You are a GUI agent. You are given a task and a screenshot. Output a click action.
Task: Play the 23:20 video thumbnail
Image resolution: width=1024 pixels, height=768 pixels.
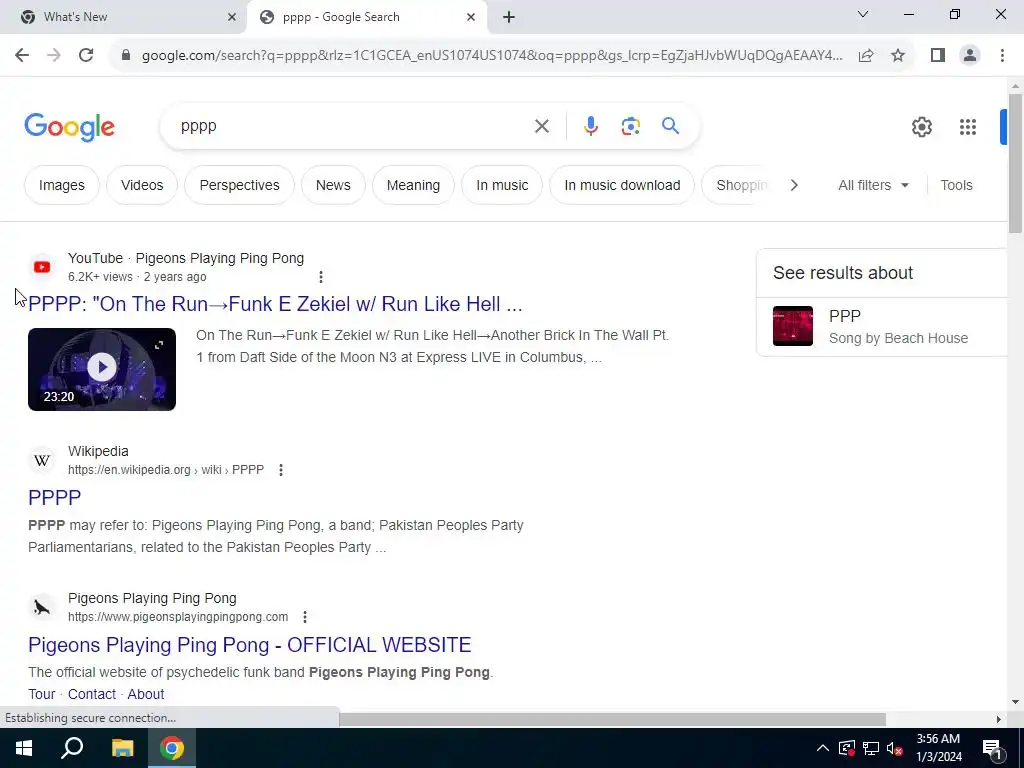click(x=102, y=369)
